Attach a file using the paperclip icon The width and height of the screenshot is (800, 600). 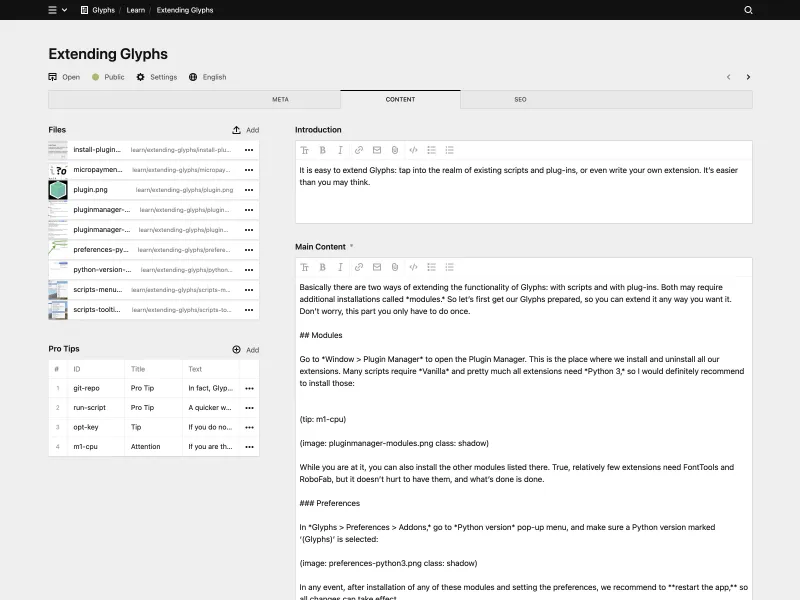click(395, 149)
